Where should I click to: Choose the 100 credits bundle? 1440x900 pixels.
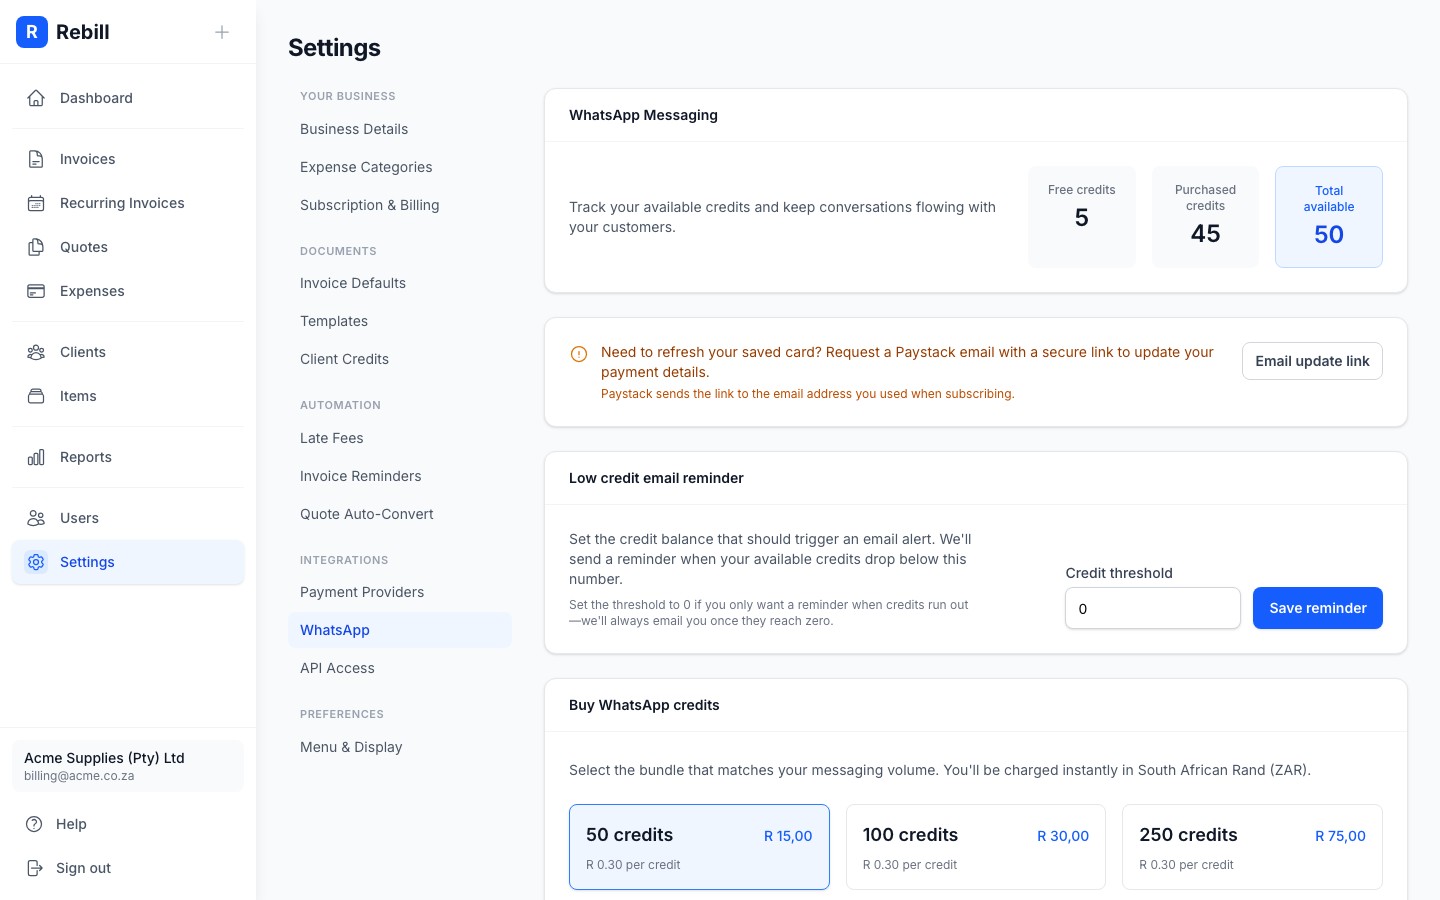point(975,847)
